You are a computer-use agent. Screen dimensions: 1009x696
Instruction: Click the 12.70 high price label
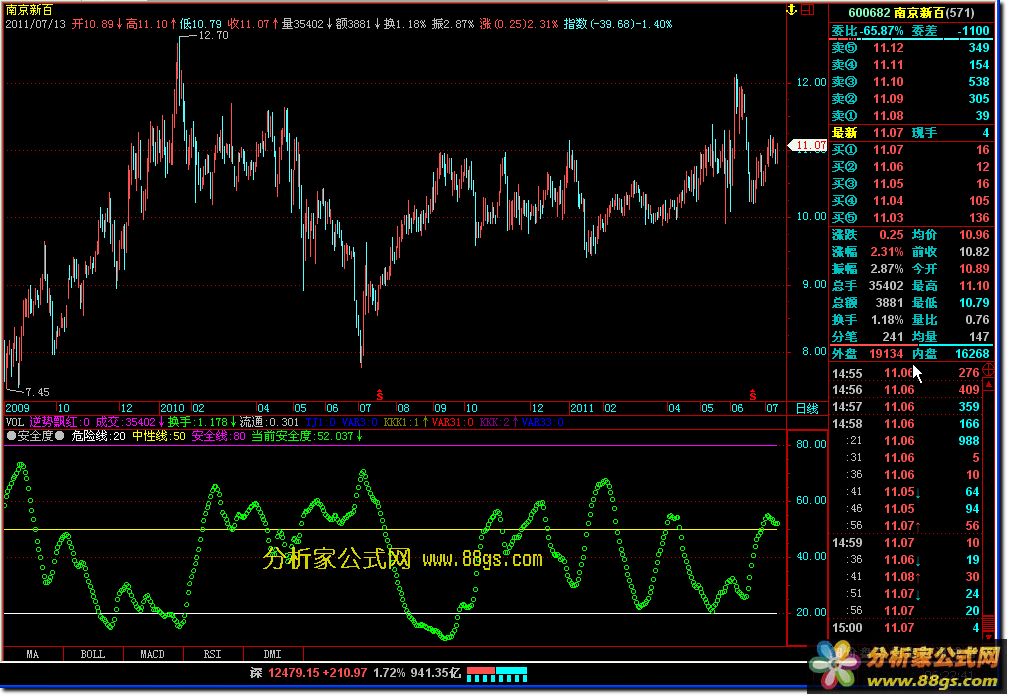pos(213,35)
